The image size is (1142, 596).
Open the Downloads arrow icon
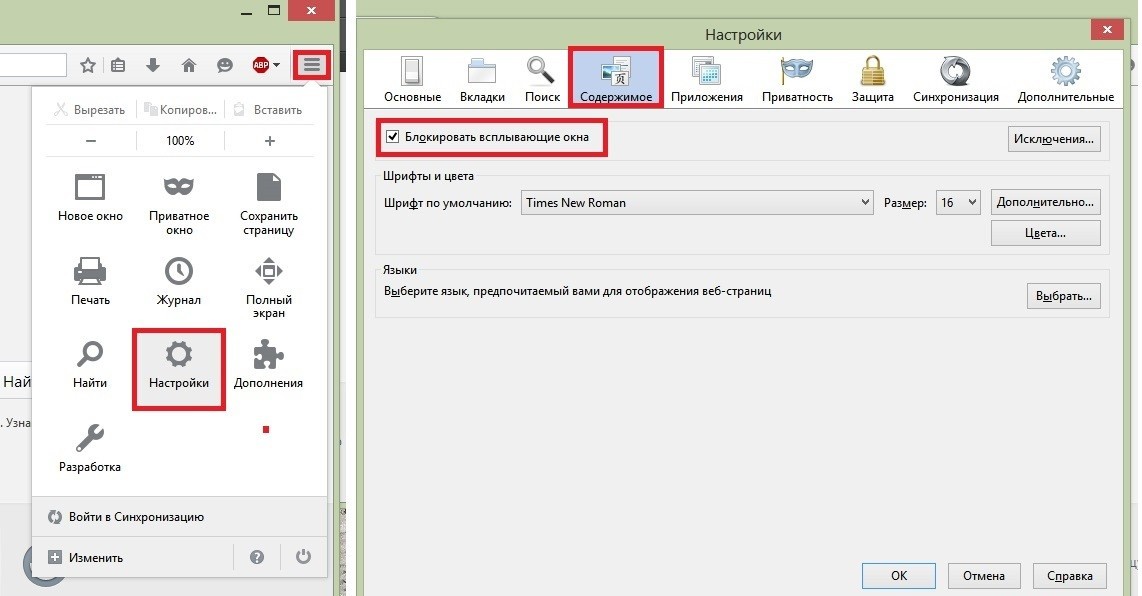click(153, 66)
